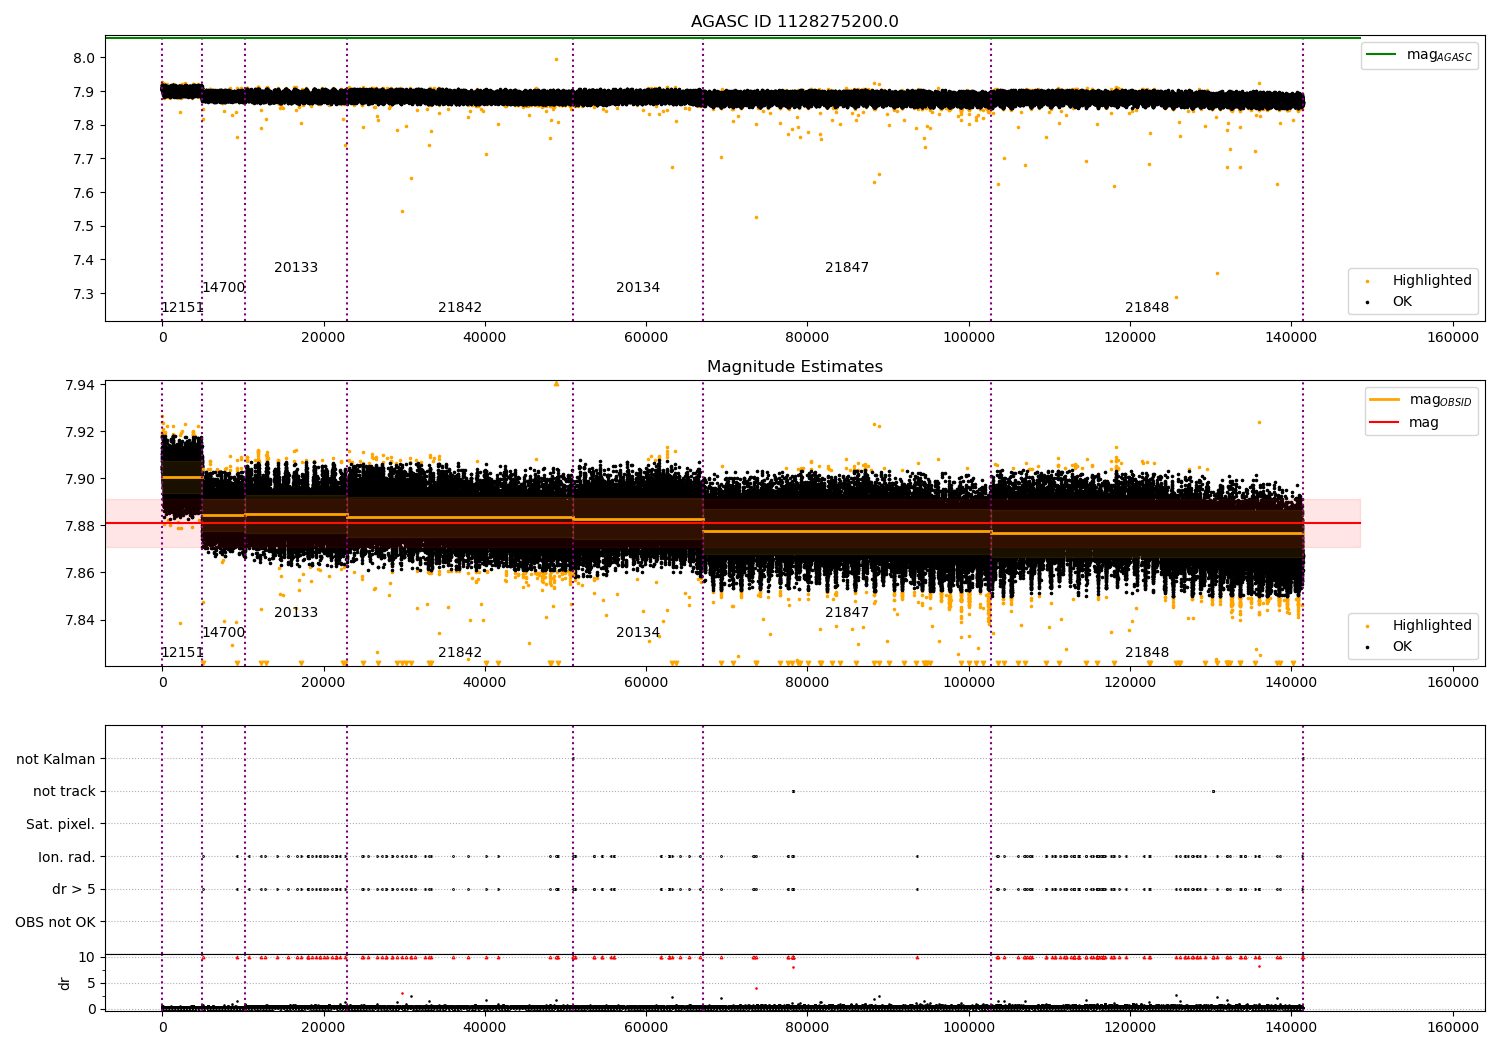Screen dimensions: 1500x1050
Task: Click 'OK' in the Magnitude Estimates legend
Action: [x=1390, y=646]
